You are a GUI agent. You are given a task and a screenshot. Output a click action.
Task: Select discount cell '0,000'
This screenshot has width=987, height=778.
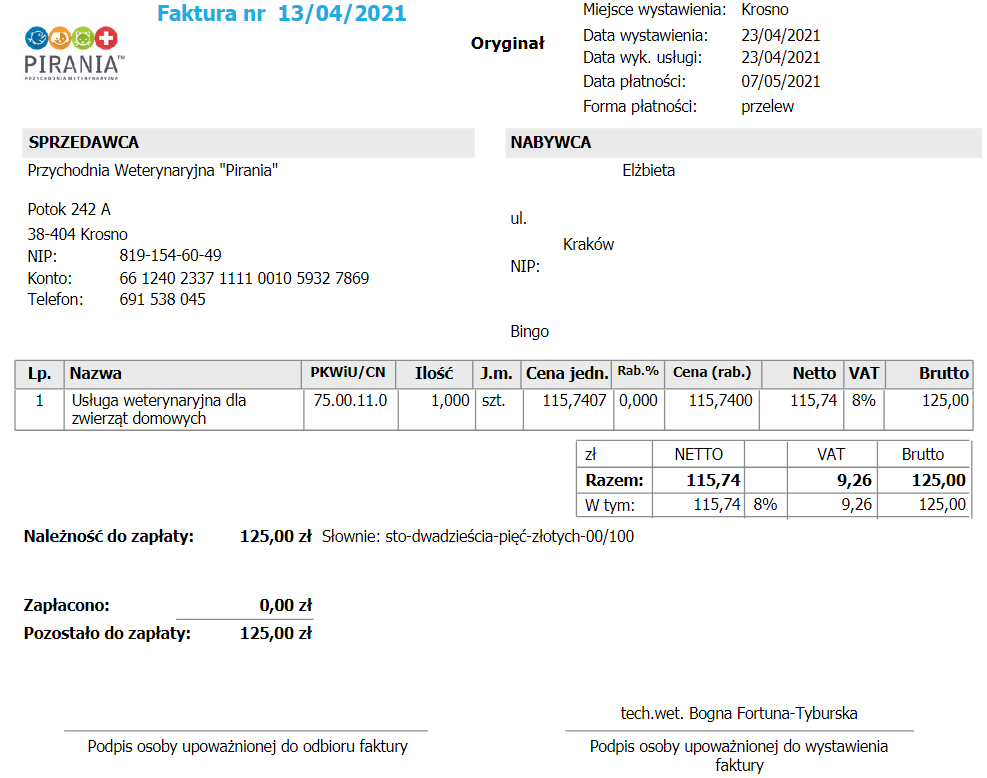638,400
